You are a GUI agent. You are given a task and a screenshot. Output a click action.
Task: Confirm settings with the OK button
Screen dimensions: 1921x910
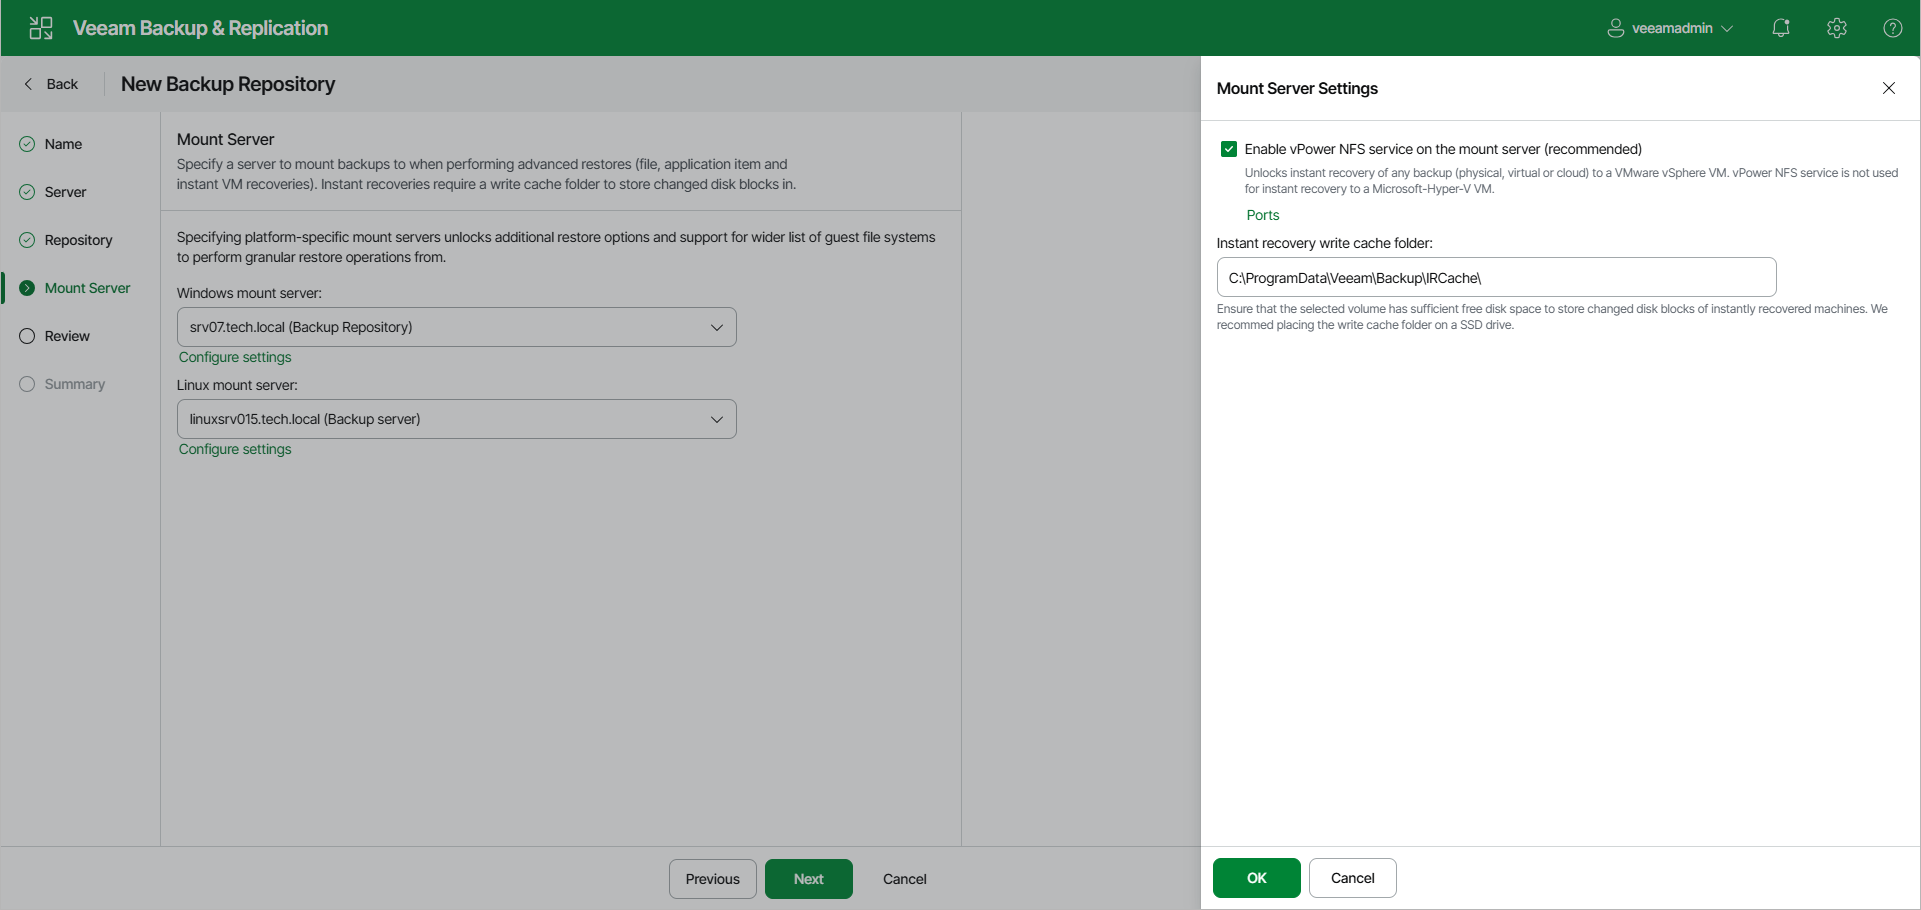[1256, 877]
